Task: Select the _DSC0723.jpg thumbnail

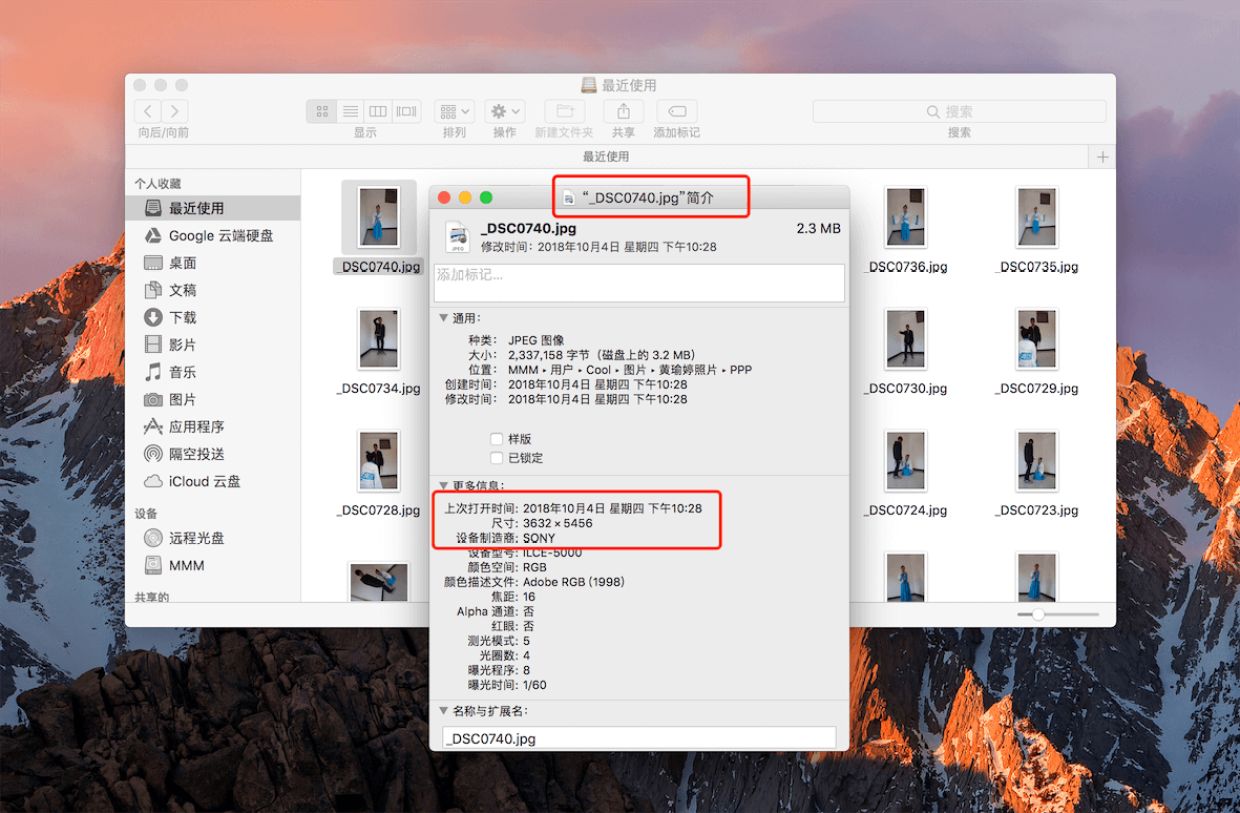Action: (x=1037, y=461)
